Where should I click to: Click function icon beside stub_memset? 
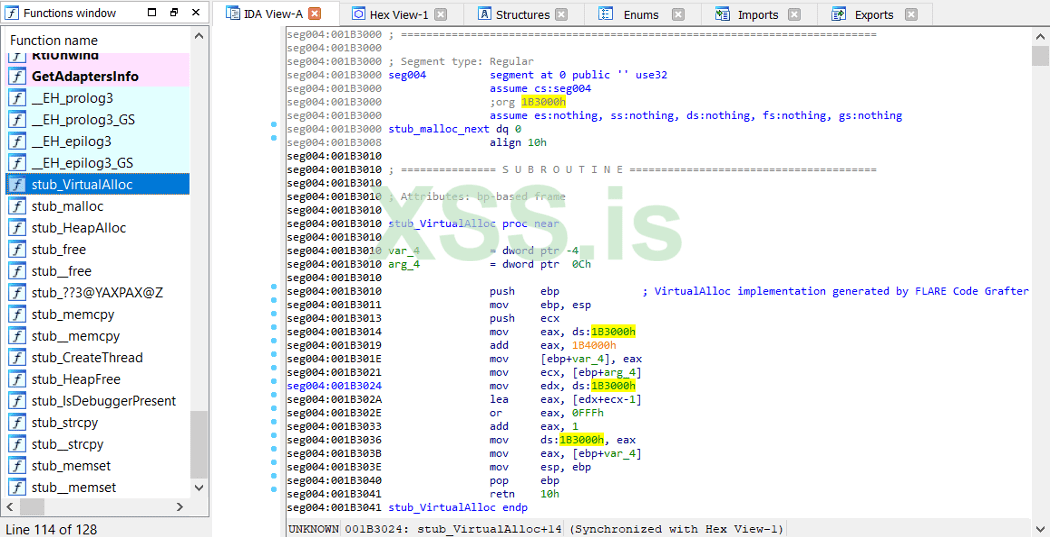17,465
